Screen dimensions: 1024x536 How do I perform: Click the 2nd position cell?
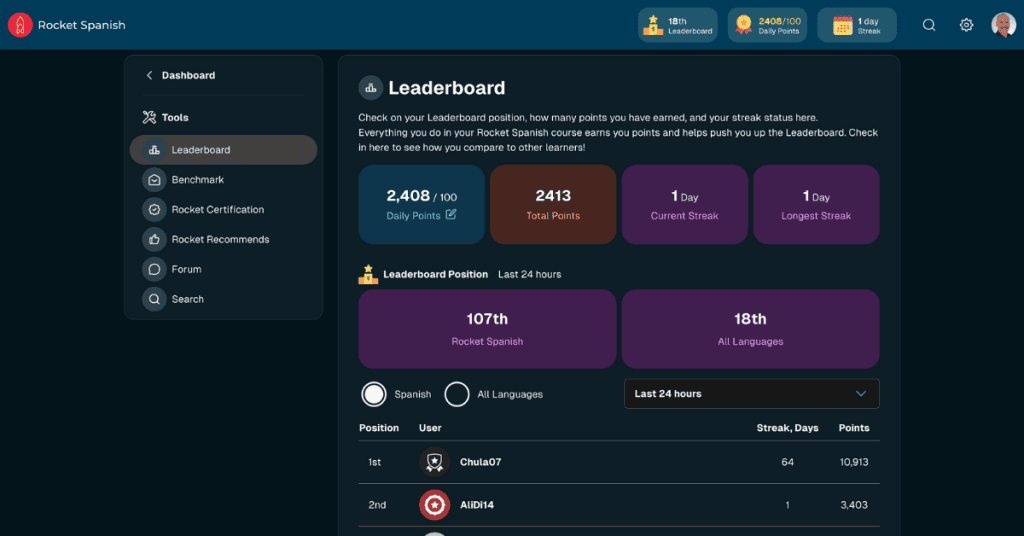click(377, 505)
